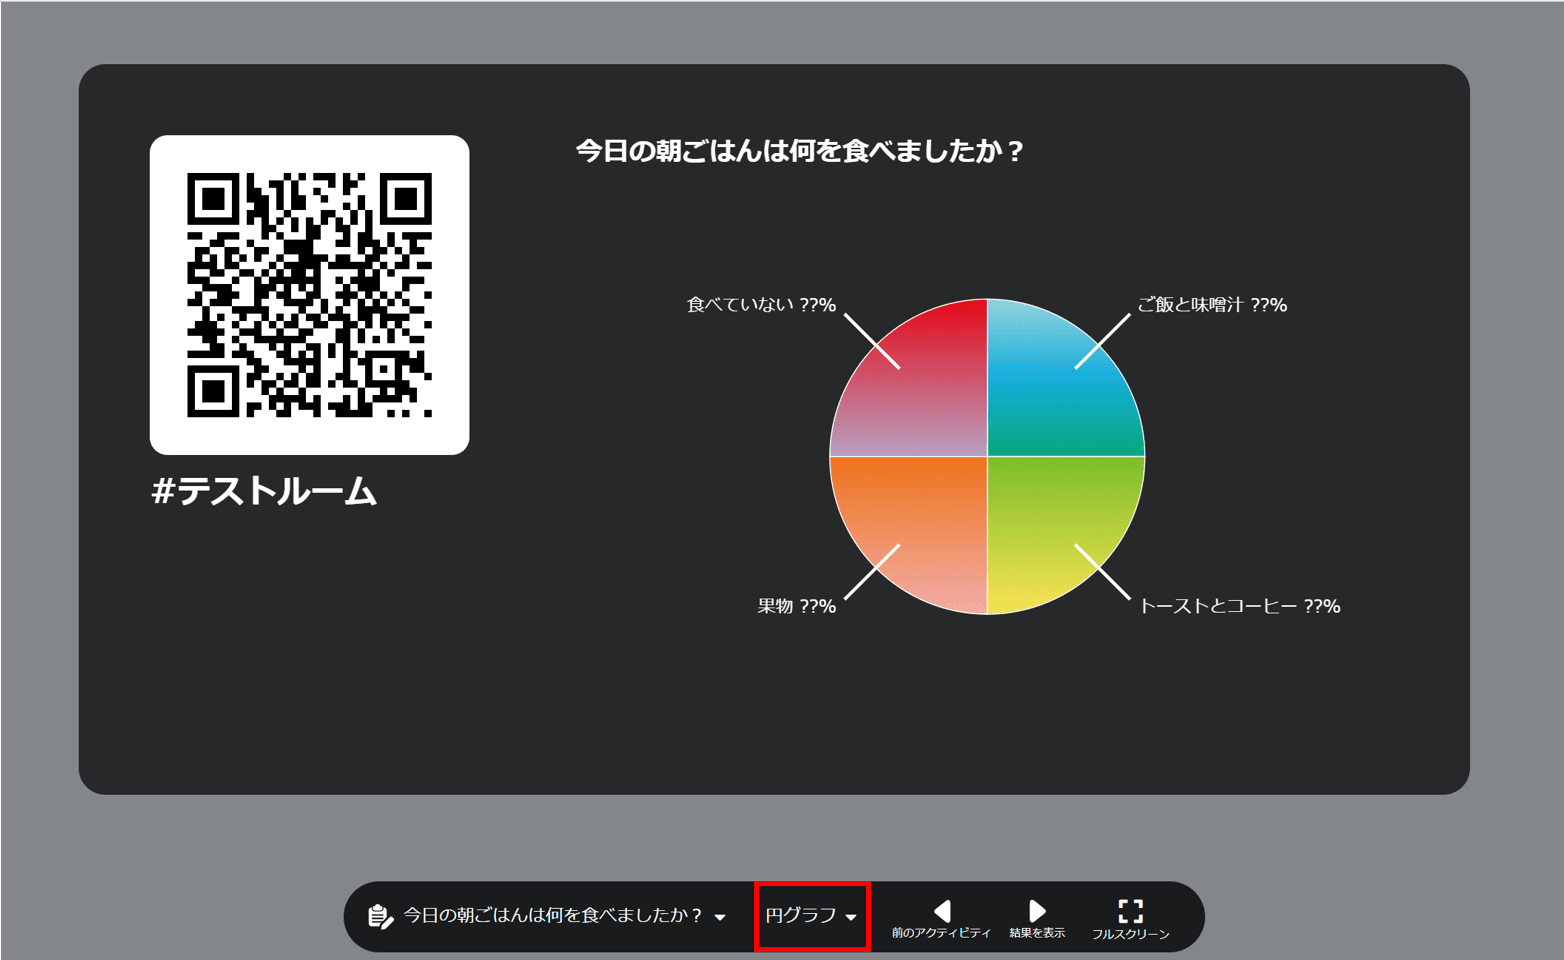
Task: Click the #テストルーム room name
Action: pos(264,492)
